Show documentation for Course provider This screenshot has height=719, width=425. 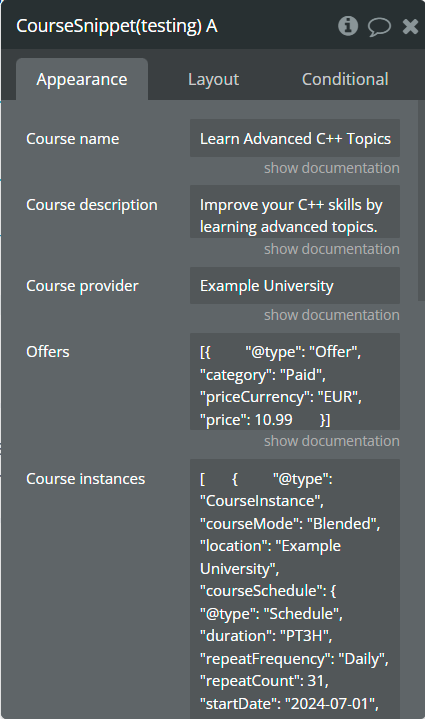point(331,315)
